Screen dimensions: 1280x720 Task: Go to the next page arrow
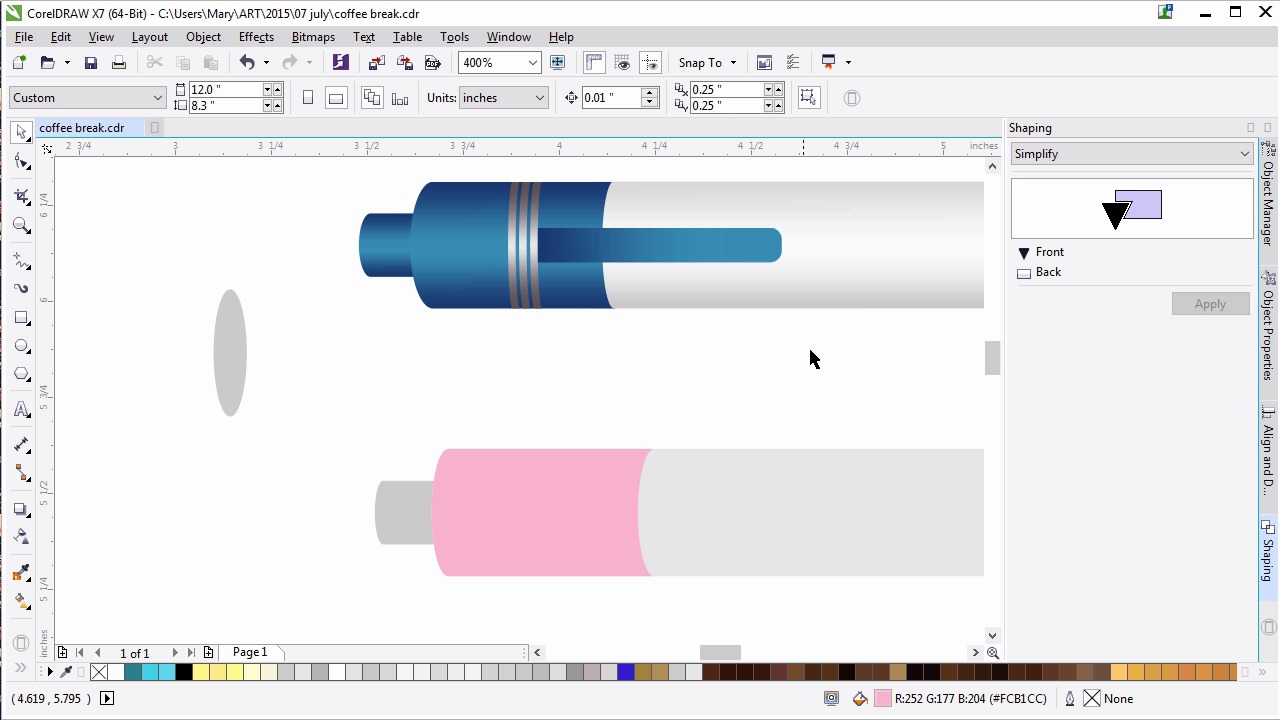(x=175, y=653)
